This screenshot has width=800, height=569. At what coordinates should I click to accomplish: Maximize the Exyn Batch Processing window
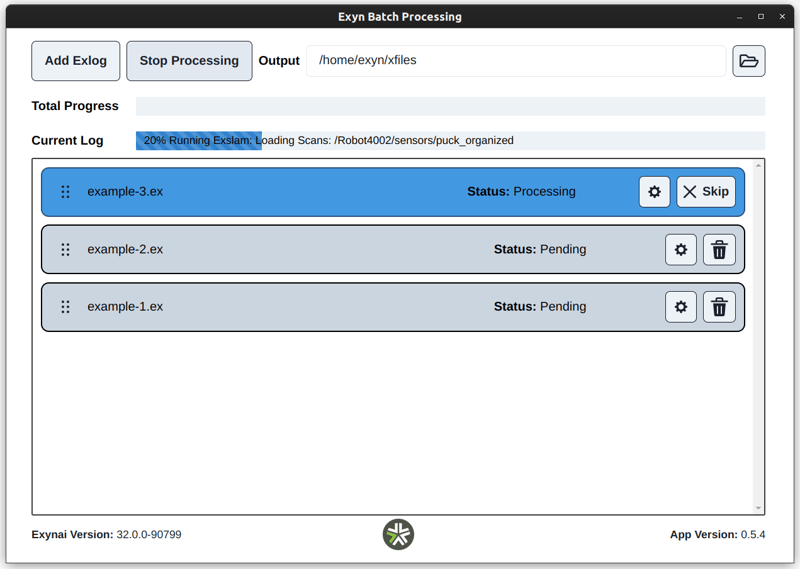coord(760,16)
